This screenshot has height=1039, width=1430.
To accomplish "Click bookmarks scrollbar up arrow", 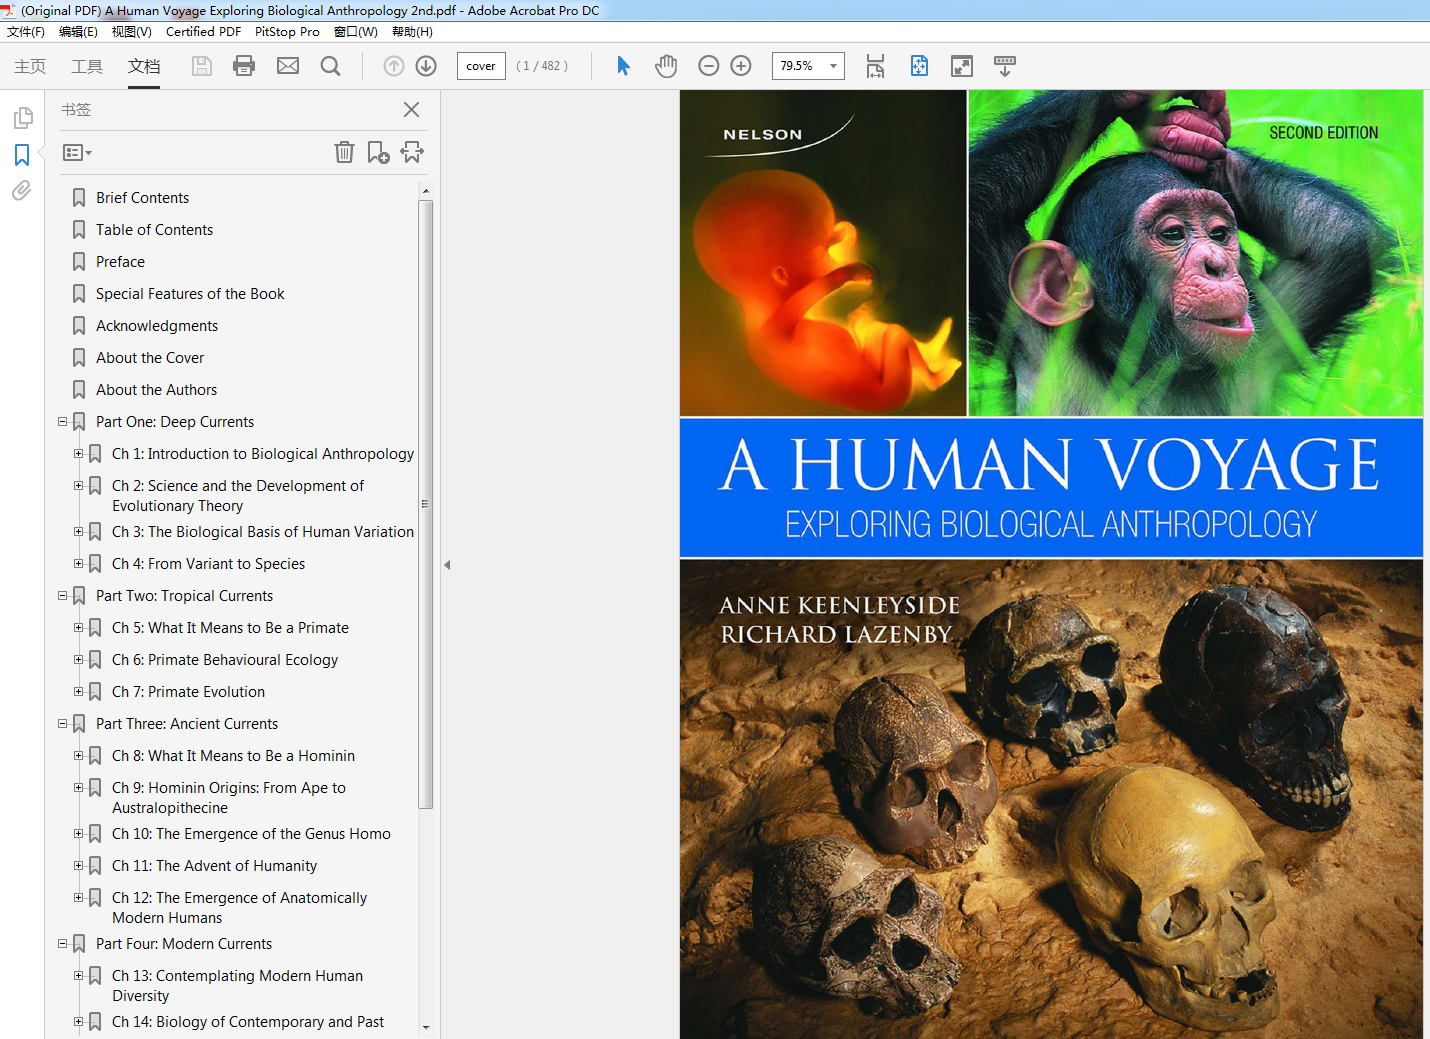I will coord(426,191).
